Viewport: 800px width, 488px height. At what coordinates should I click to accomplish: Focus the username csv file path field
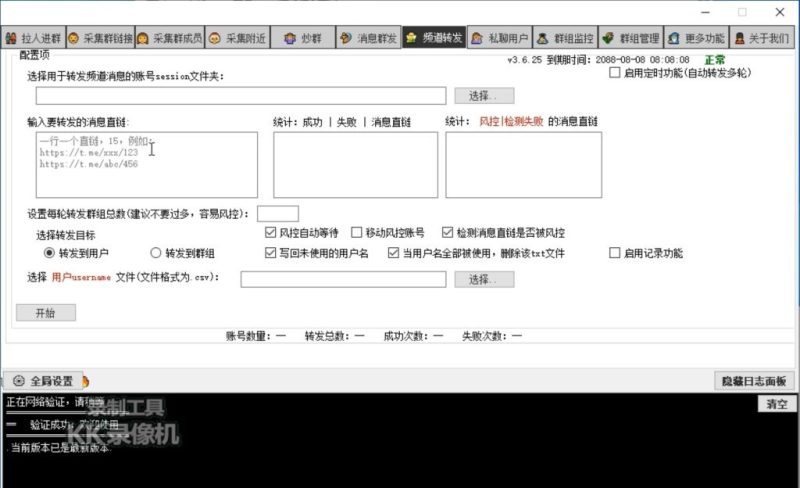coord(343,279)
